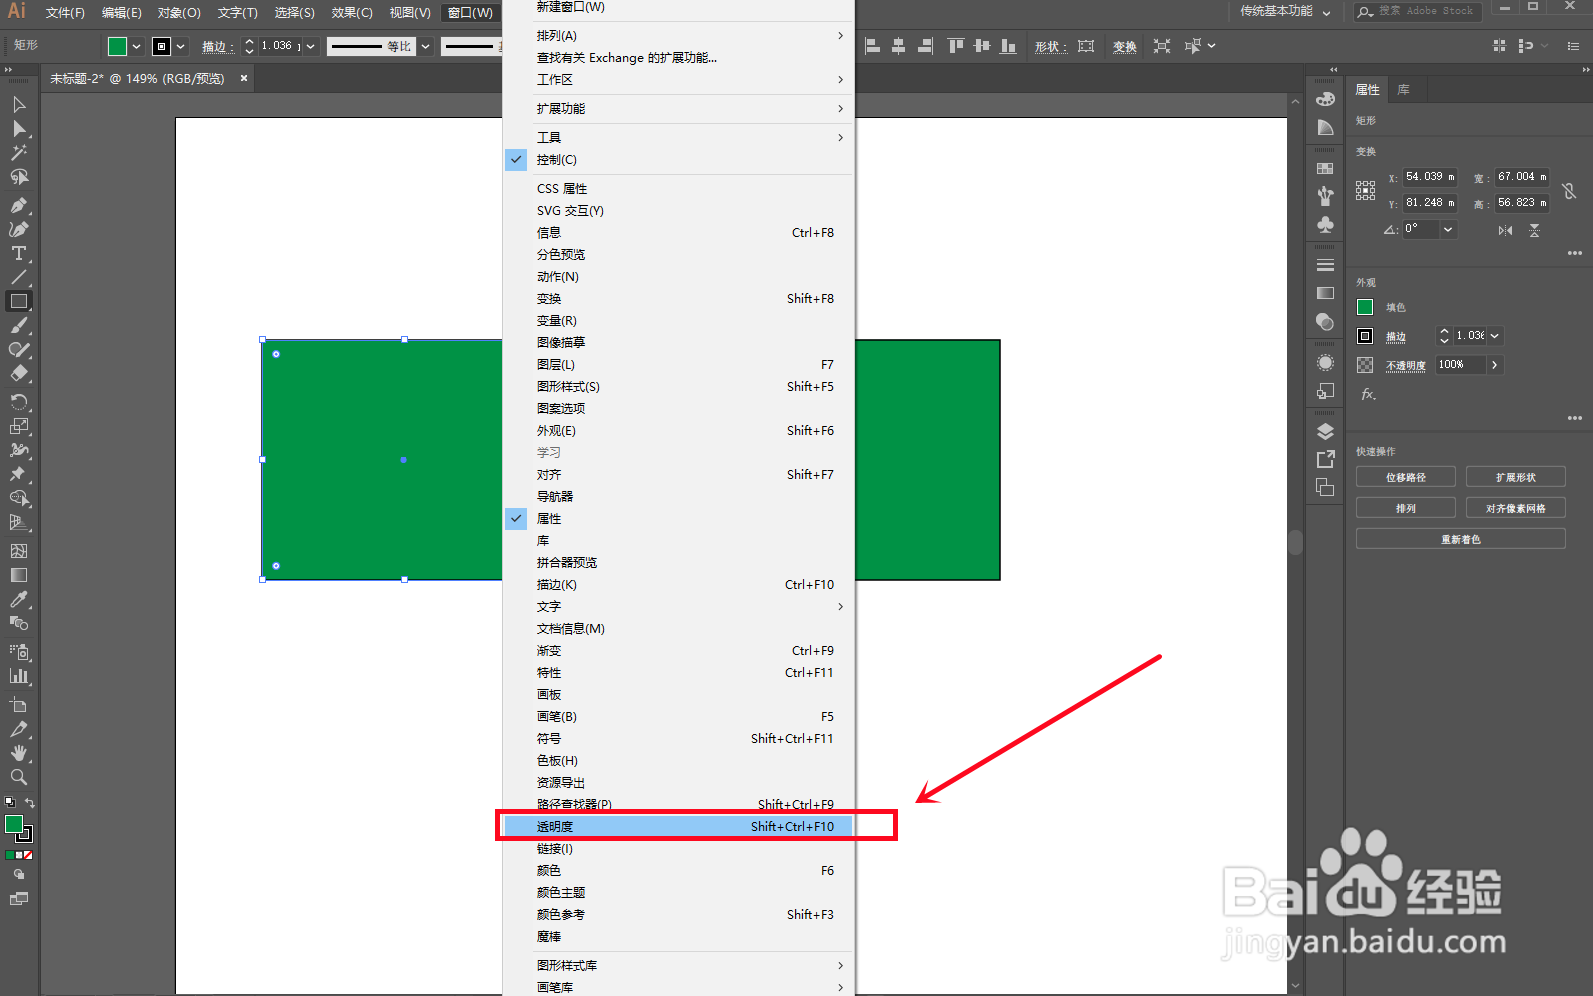Click 宽 width input field
Image resolution: width=1593 pixels, height=996 pixels.
point(1521,177)
